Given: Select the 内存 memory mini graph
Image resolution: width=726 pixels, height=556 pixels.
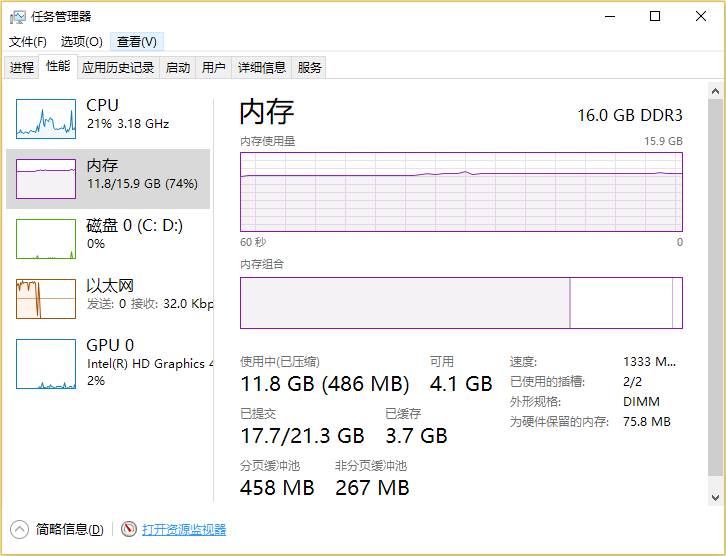Looking at the screenshot, I should tap(46, 179).
